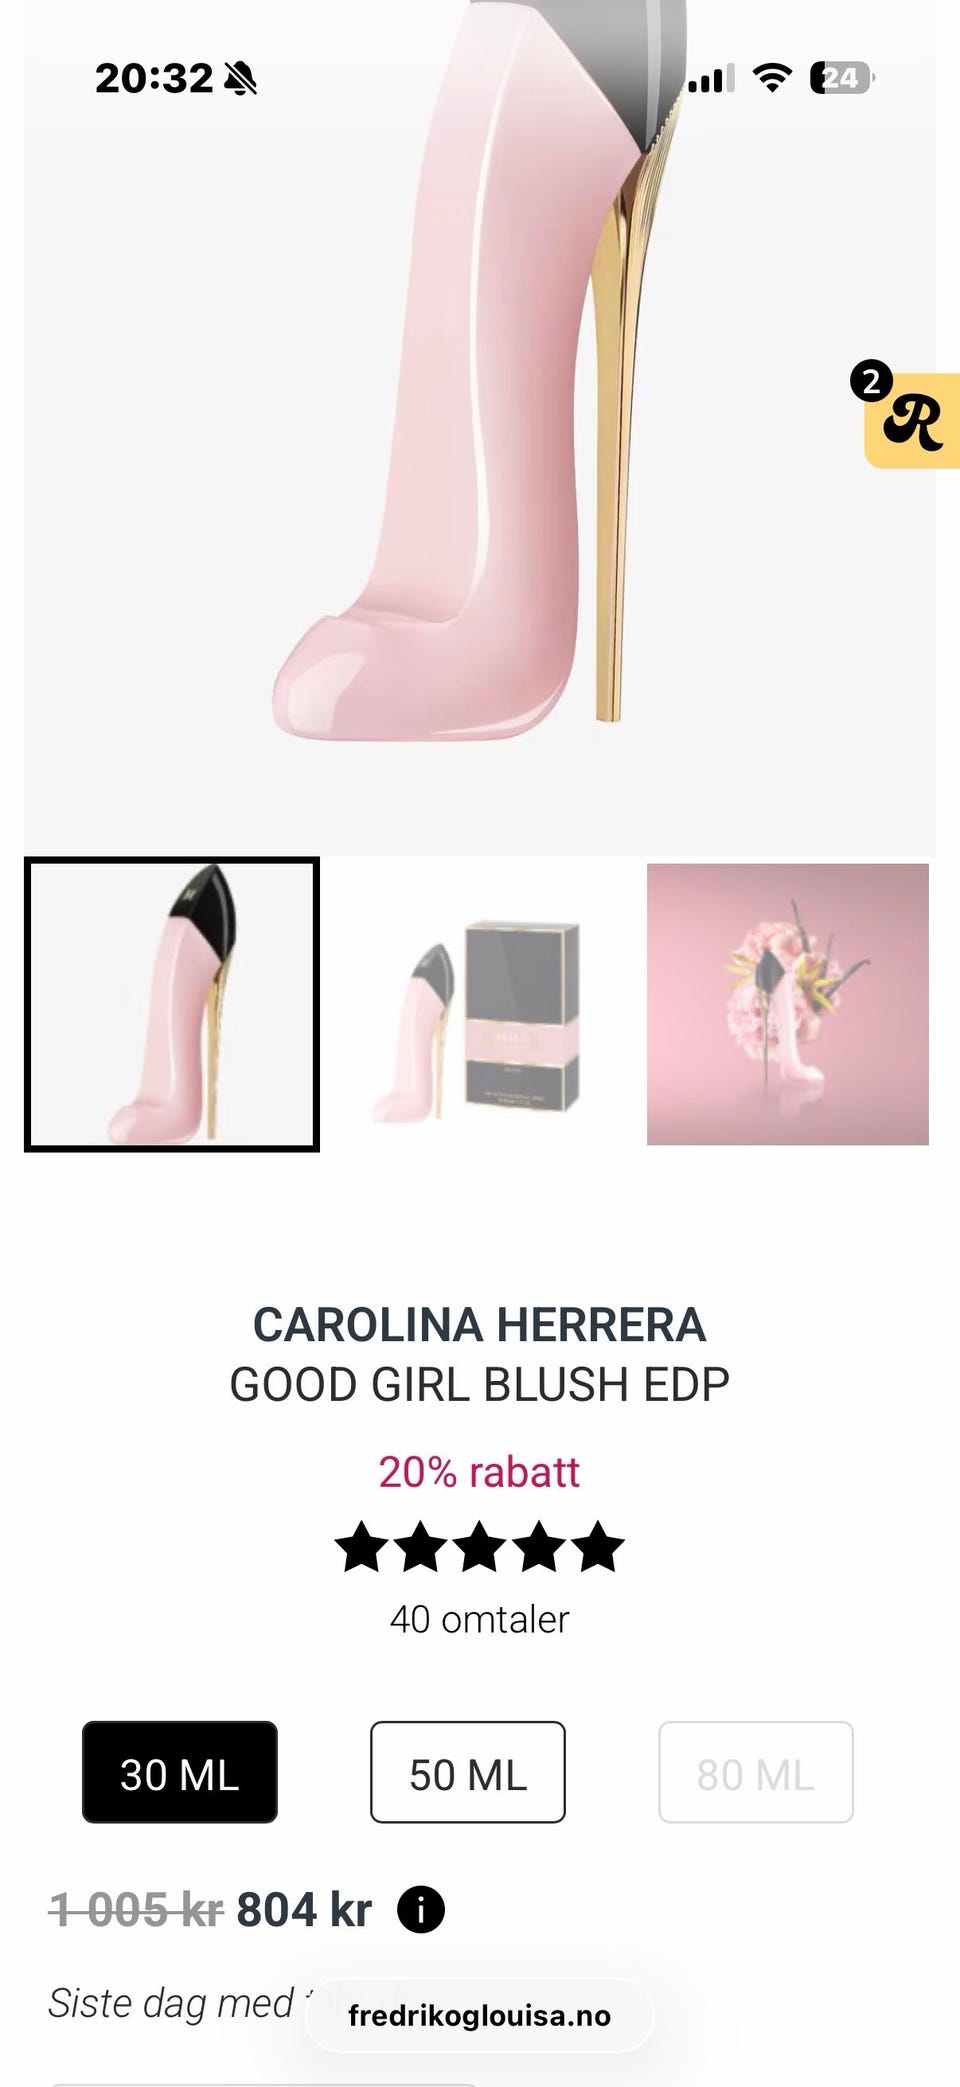The height and width of the screenshot is (2087, 960).
Task: Open the yellow R rewards badge
Action: click(913, 420)
